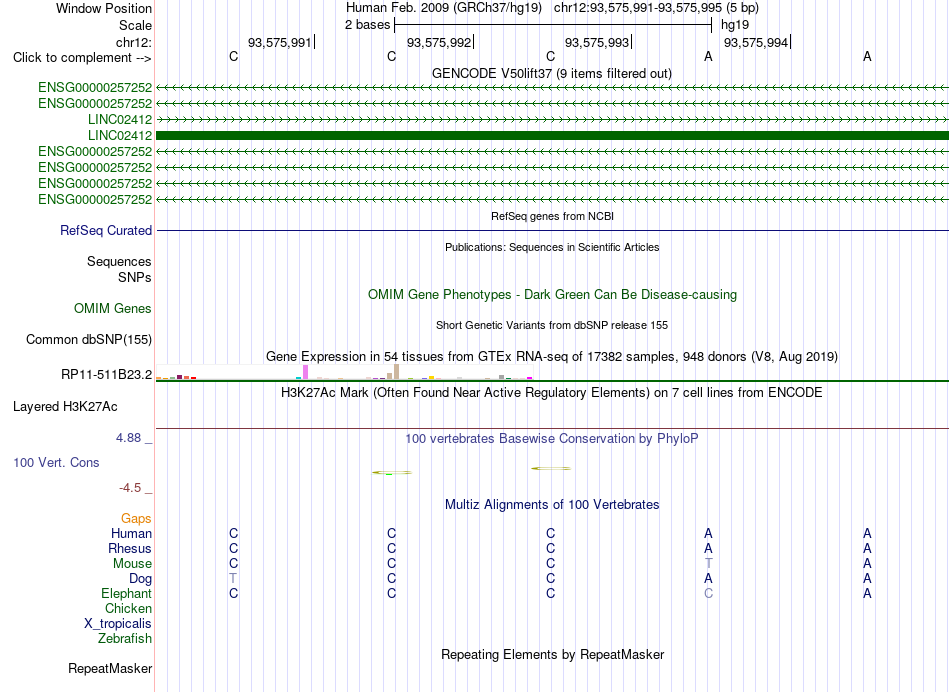This screenshot has height=692, width=950.
Task: Click the 'OMIM Genes' track label
Action: (x=113, y=308)
